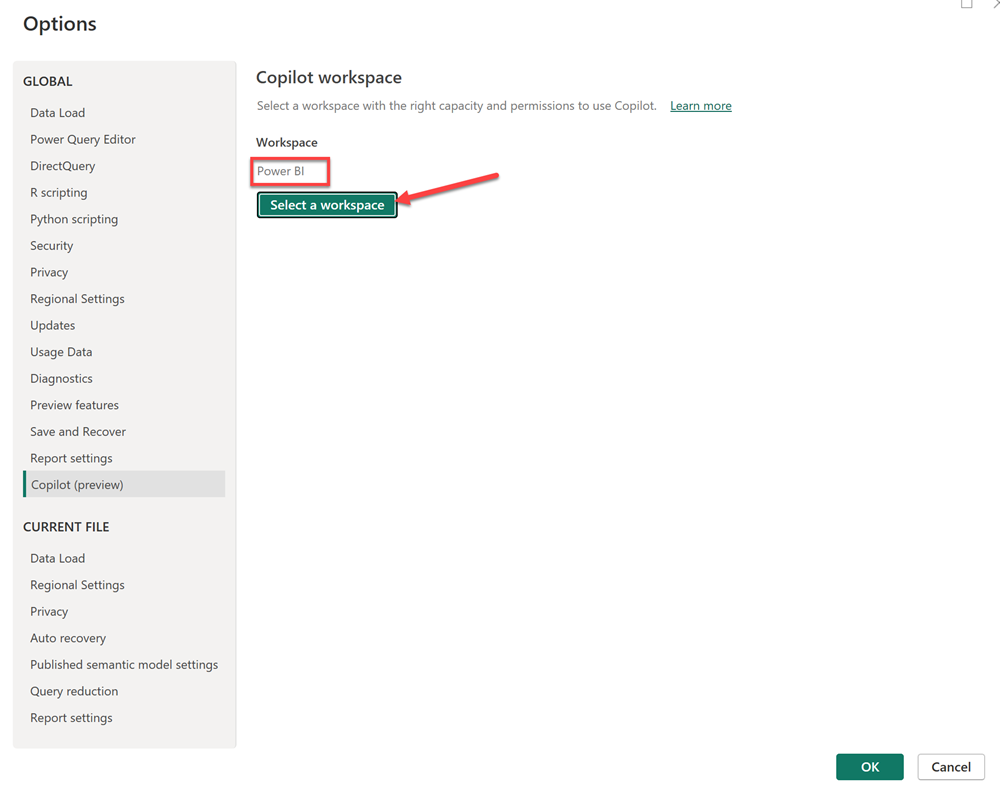Open the Query reduction options
This screenshot has width=1000, height=794.
click(74, 690)
